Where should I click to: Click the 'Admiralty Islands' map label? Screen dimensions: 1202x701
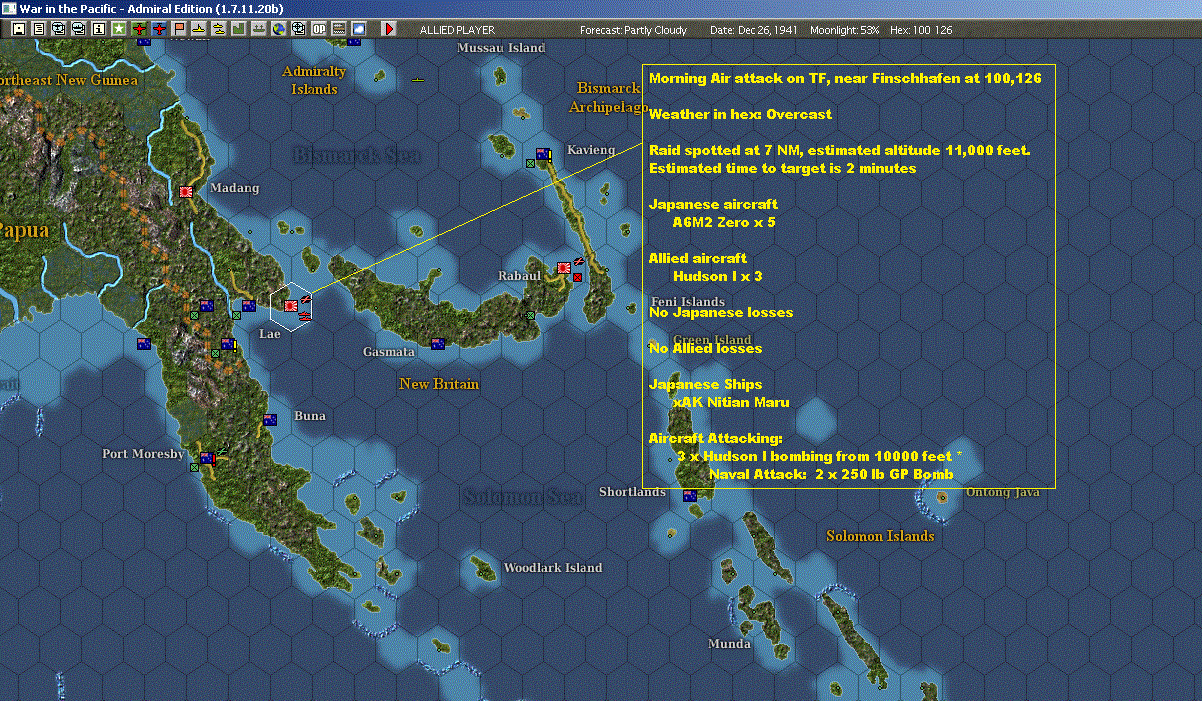coord(314,80)
